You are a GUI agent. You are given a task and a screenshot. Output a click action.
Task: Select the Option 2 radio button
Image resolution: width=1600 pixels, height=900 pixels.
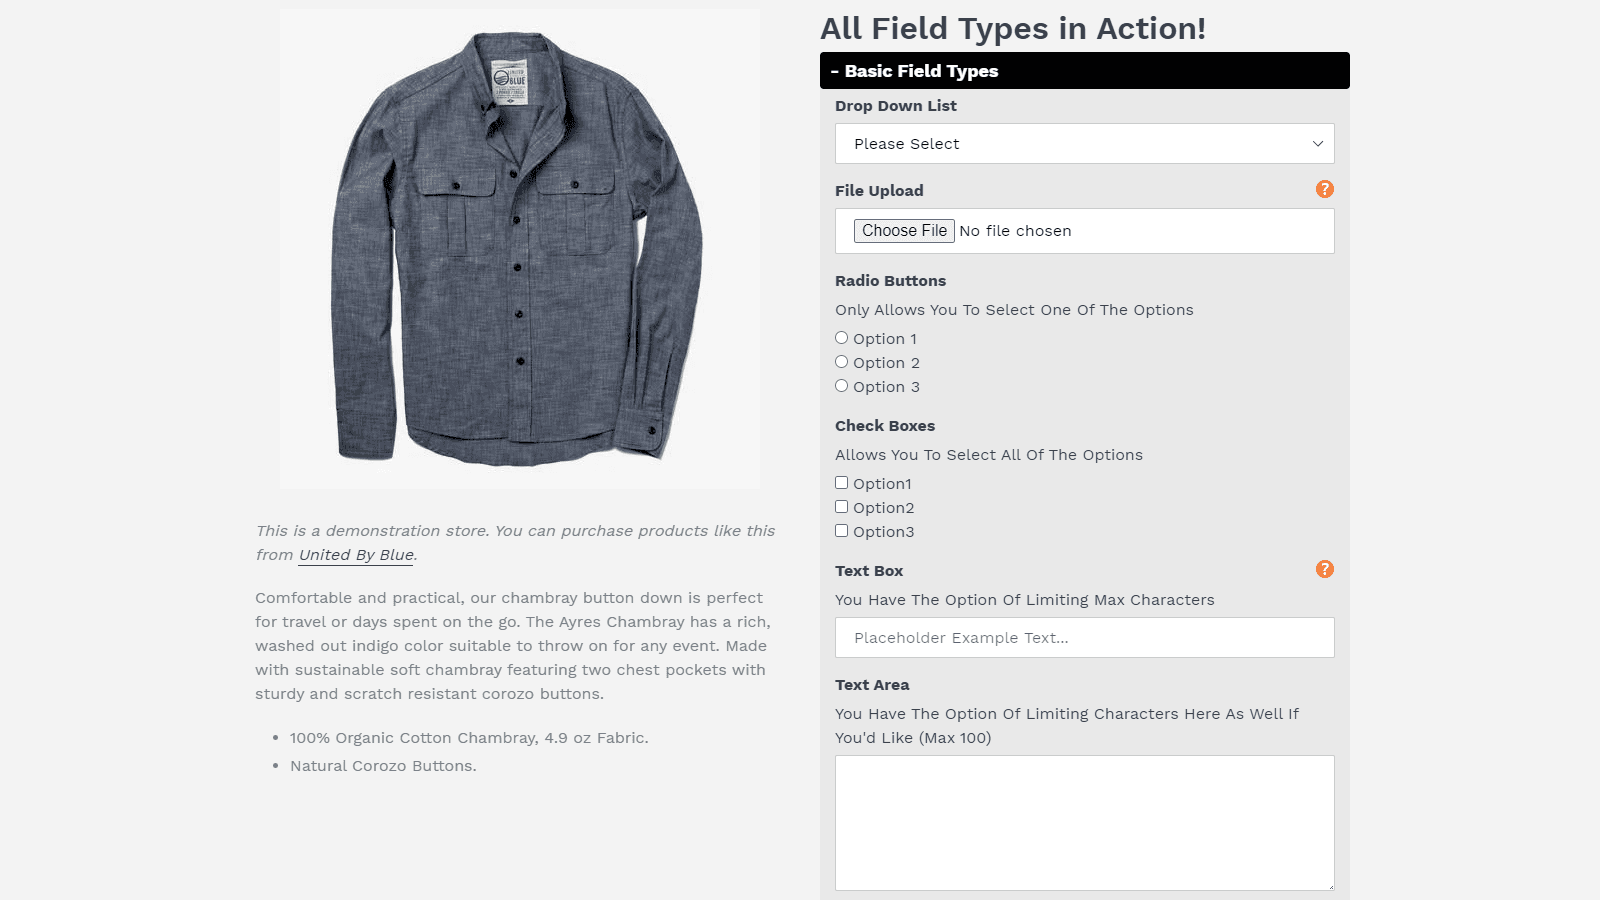(841, 361)
